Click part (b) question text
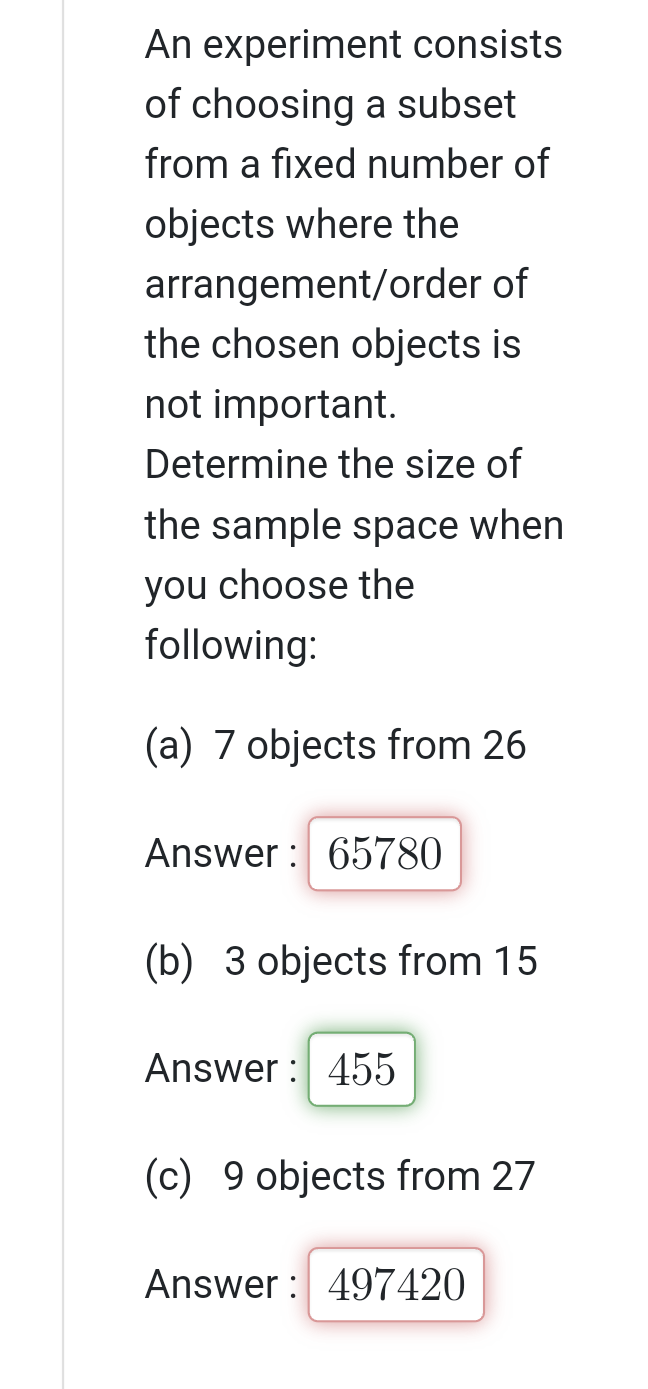Screen dimensions: 648x1389 (340, 961)
